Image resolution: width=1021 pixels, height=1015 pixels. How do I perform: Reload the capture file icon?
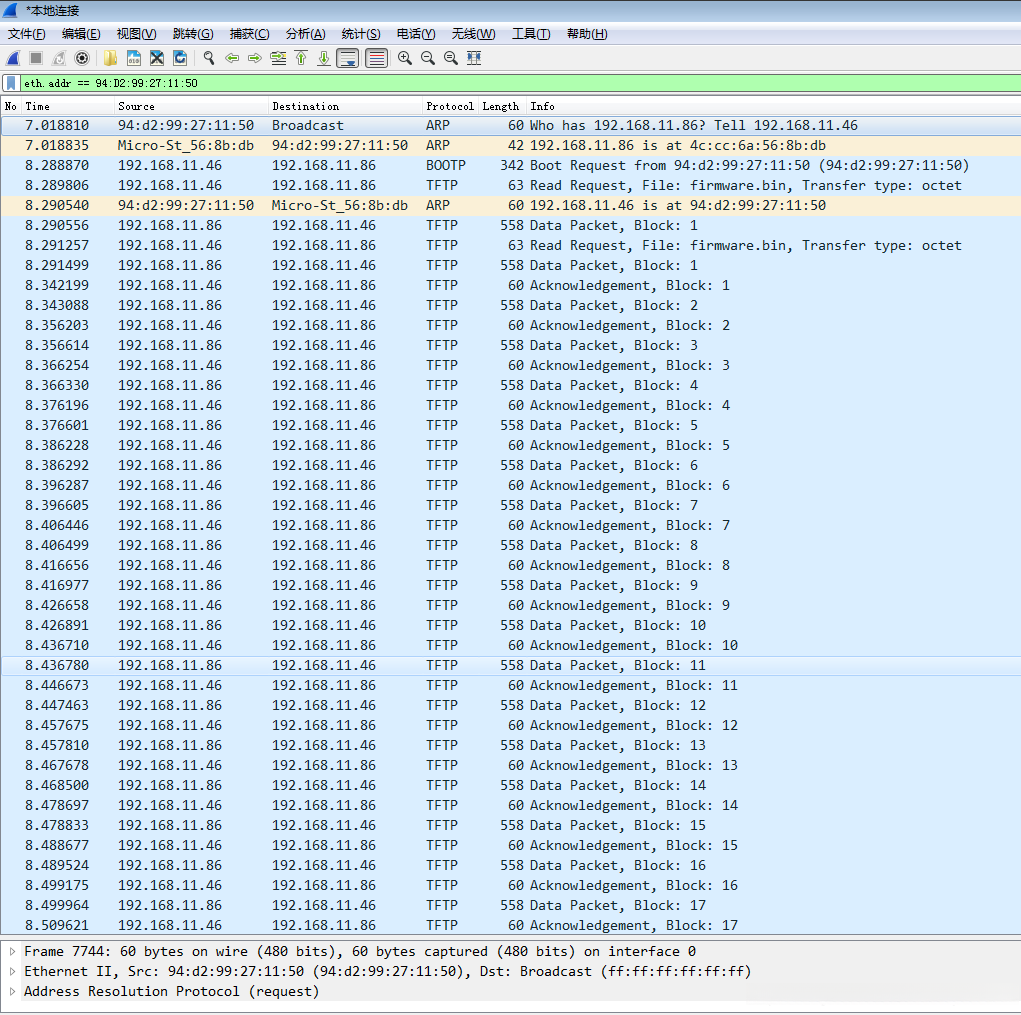[x=180, y=59]
